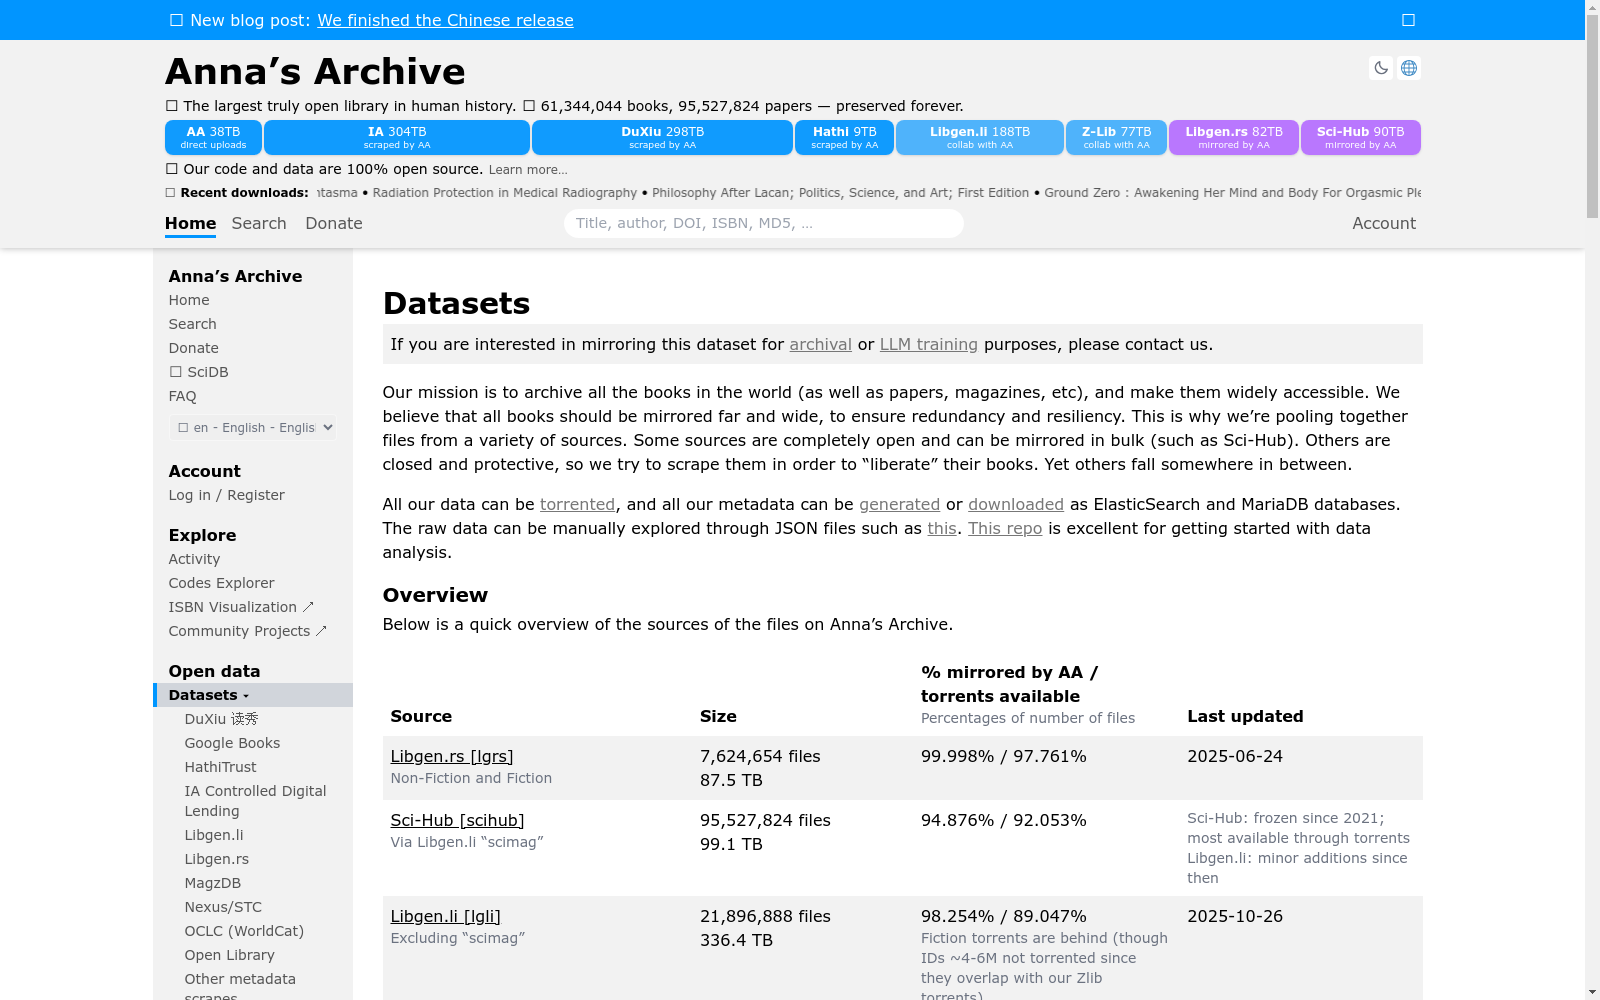This screenshot has height=1000, width=1600.
Task: Open the Chinese release blog post link
Action: (x=445, y=20)
